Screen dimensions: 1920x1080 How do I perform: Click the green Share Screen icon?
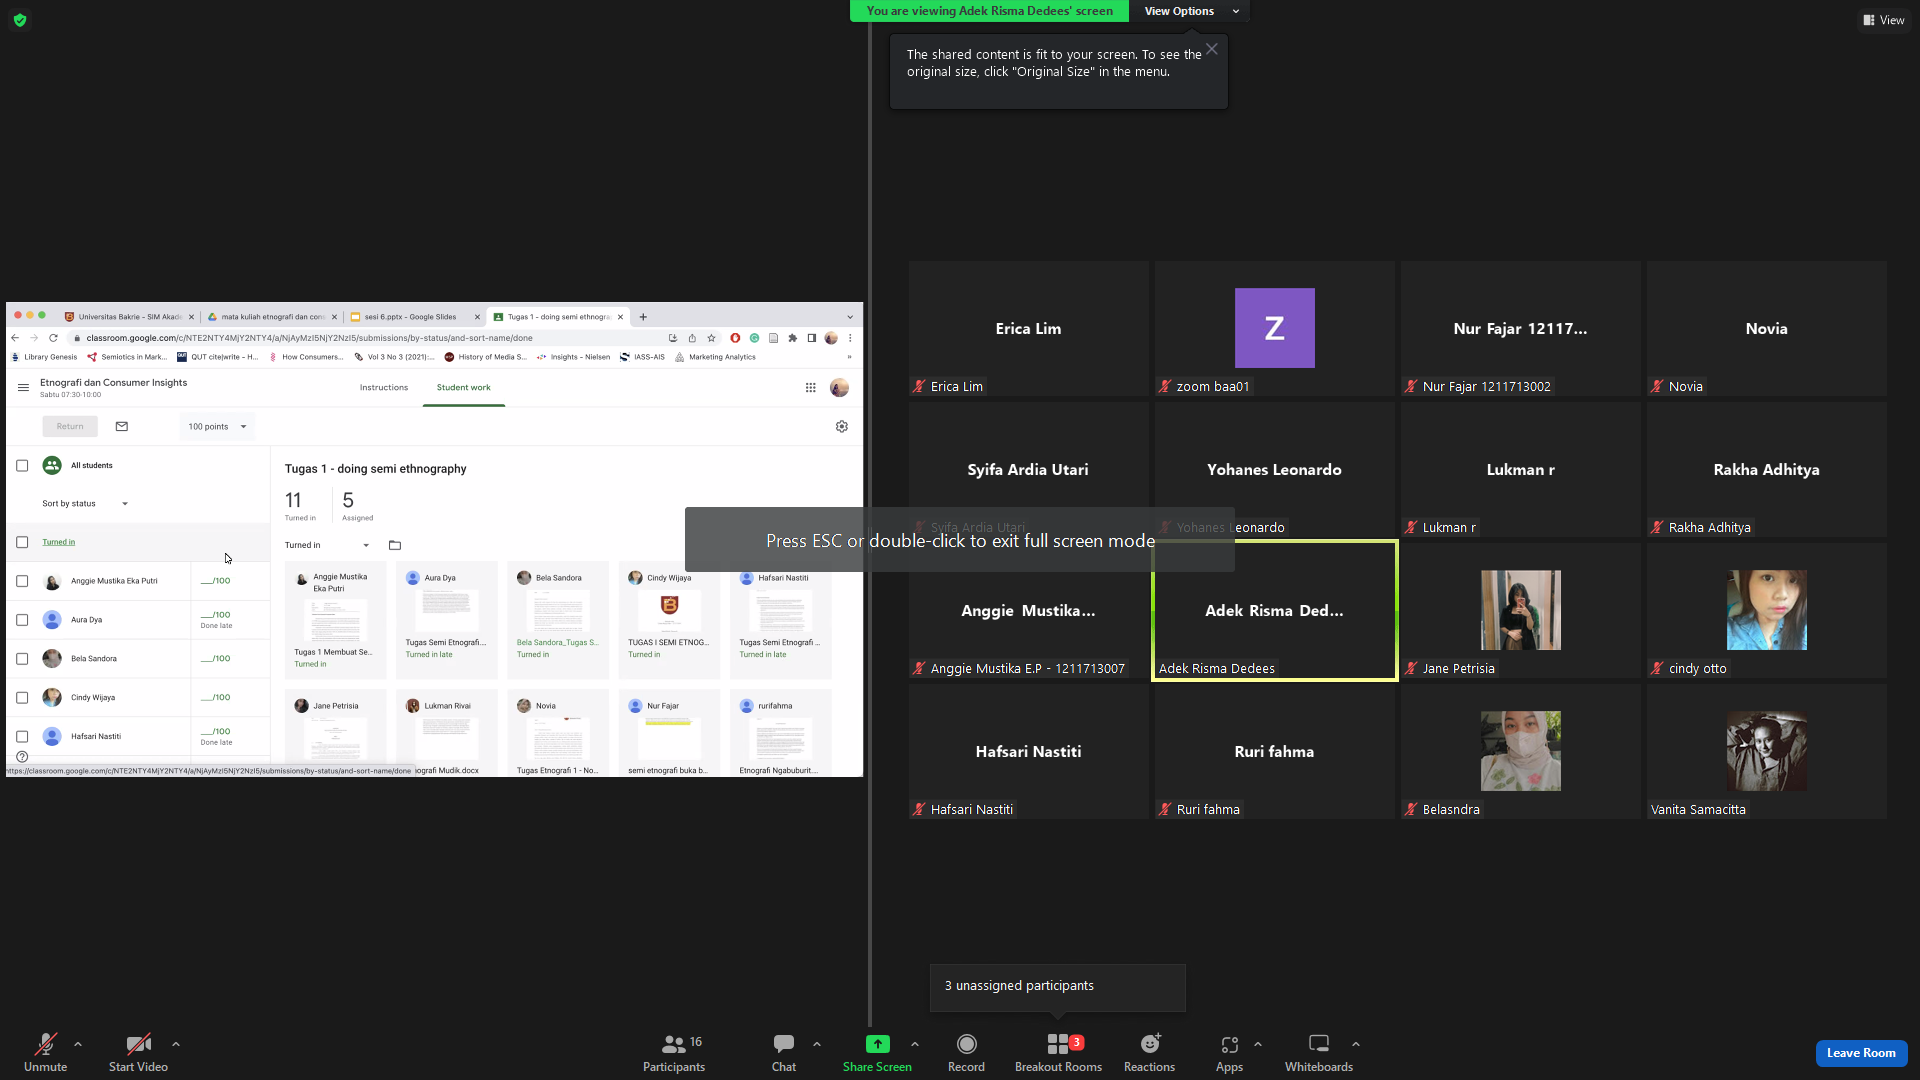tap(877, 1044)
